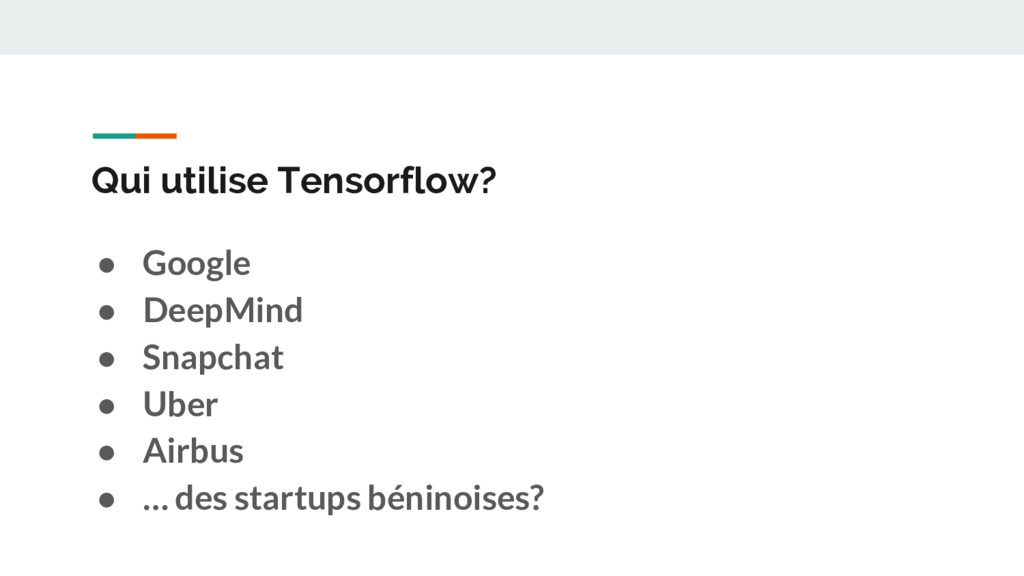The width and height of the screenshot is (1024, 576).
Task: Select the 'DeepMind' bullet text
Action: 222,310
